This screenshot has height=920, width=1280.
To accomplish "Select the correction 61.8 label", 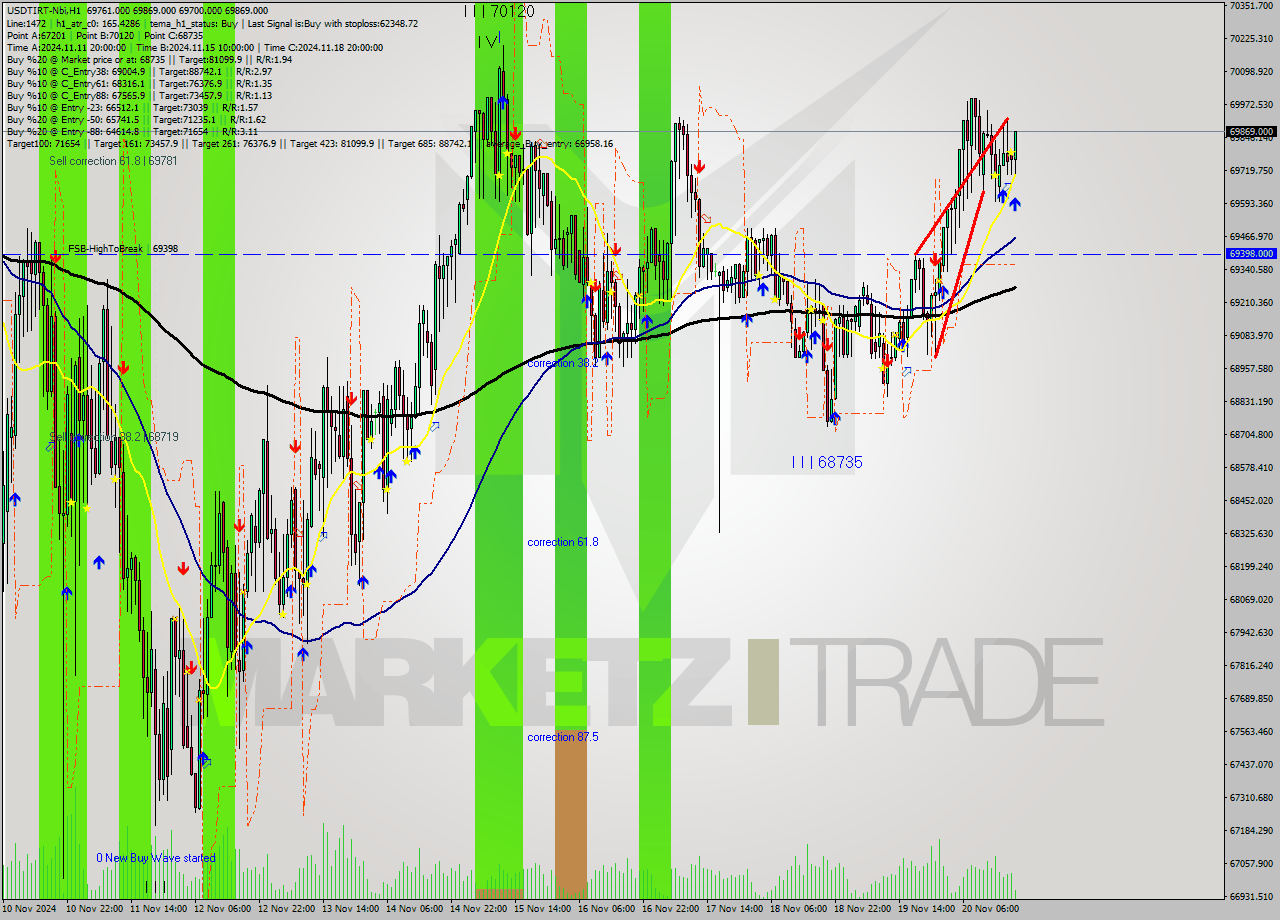I will click(563, 542).
